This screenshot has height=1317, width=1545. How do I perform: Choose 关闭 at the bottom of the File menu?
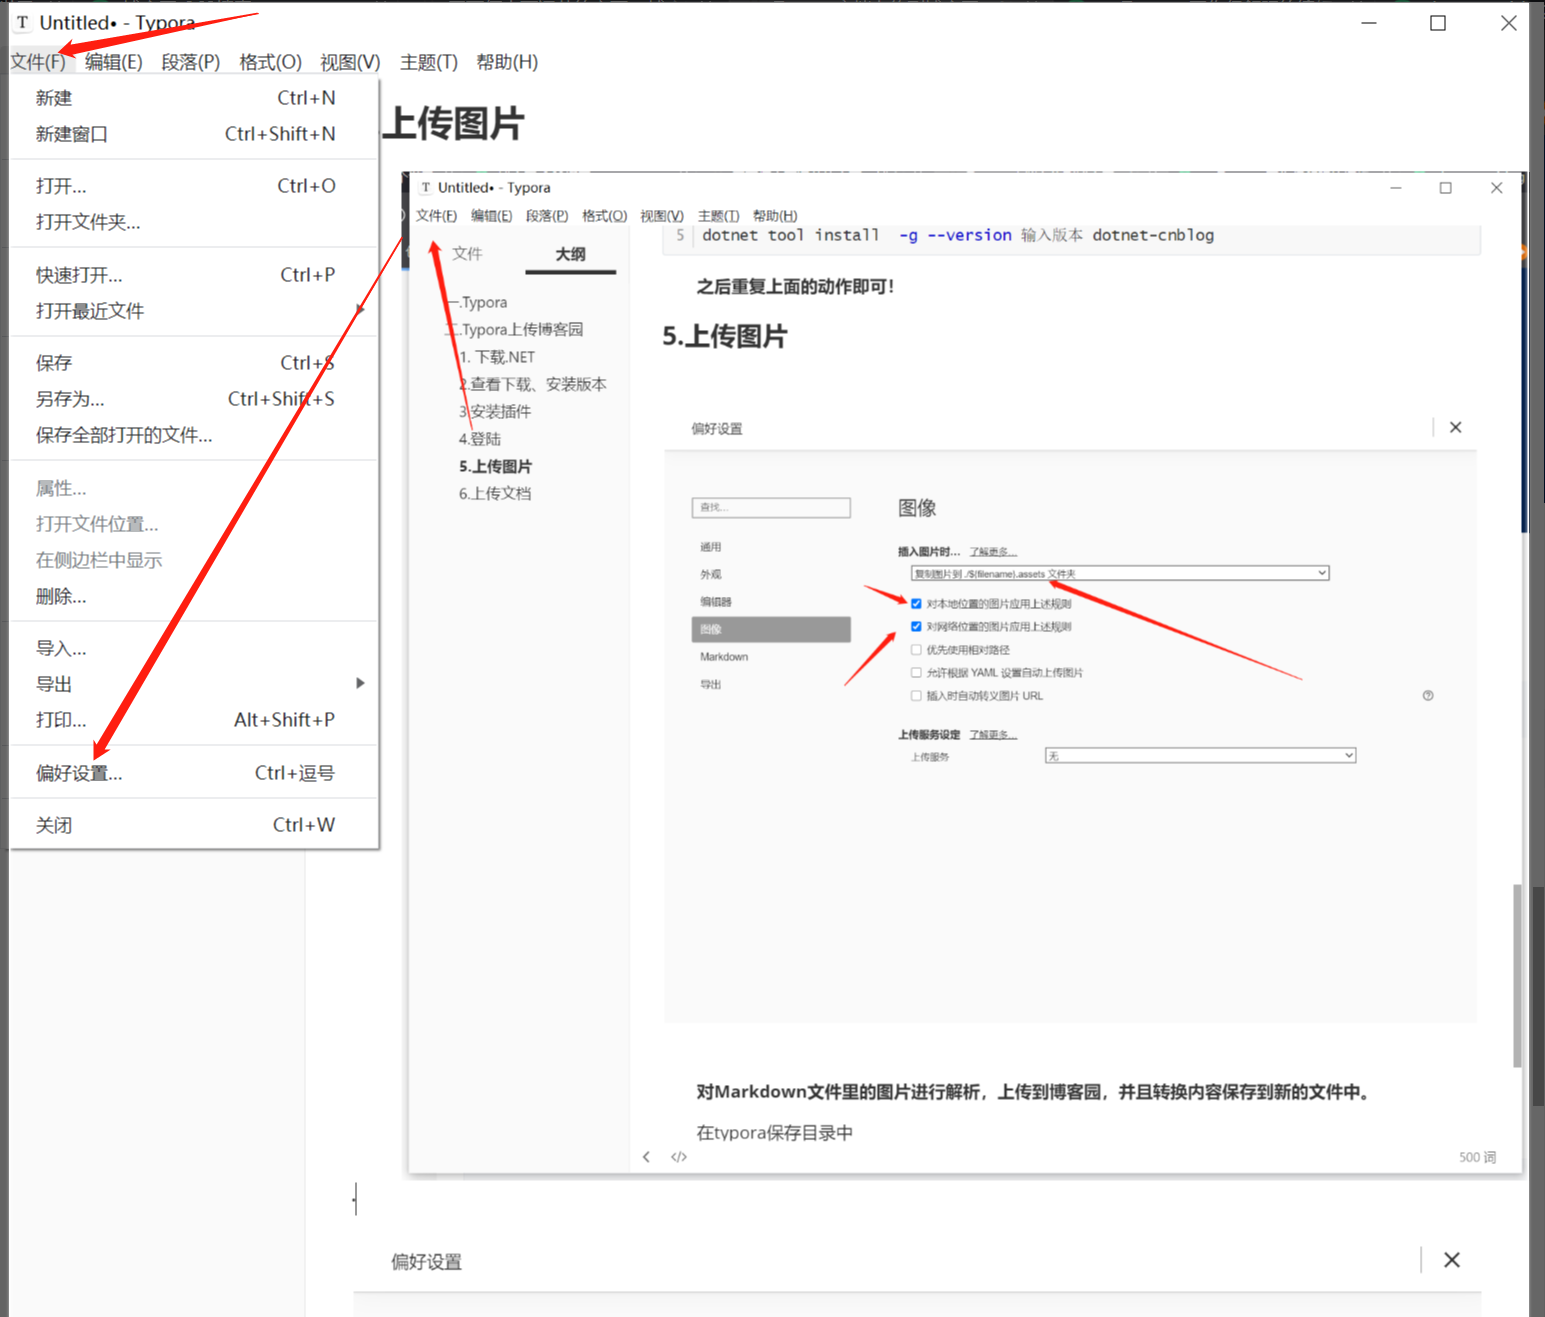click(193, 825)
